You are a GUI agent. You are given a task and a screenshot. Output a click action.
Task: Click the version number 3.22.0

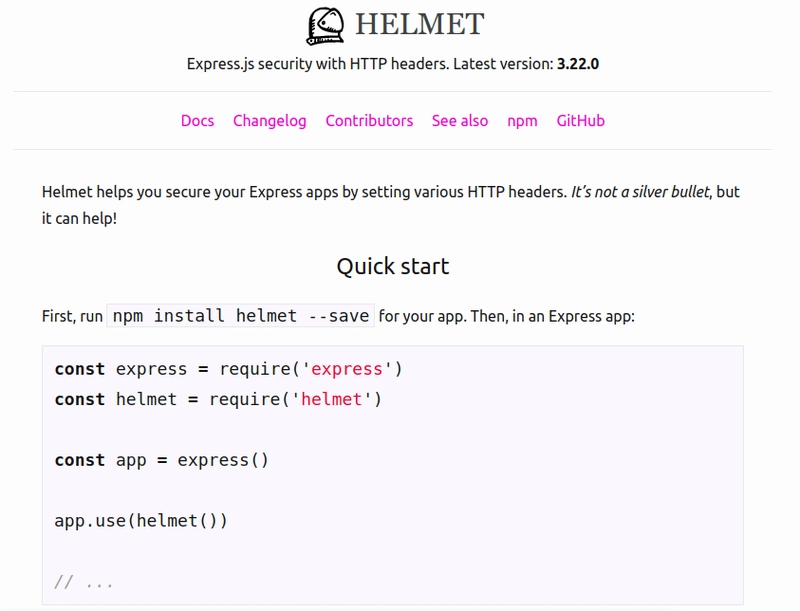(578, 64)
